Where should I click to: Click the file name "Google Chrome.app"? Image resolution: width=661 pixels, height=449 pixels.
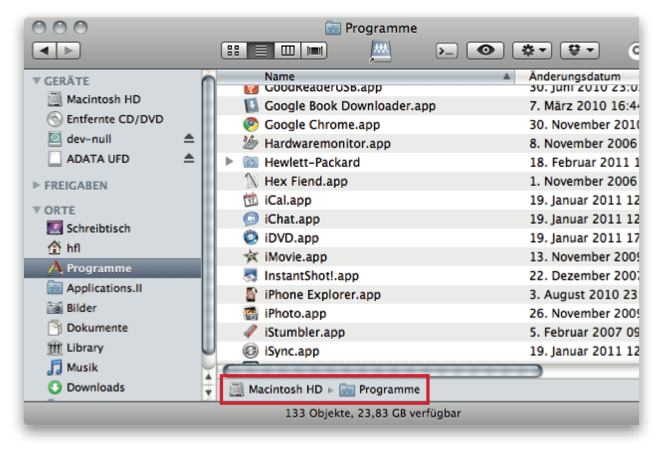tap(322, 125)
